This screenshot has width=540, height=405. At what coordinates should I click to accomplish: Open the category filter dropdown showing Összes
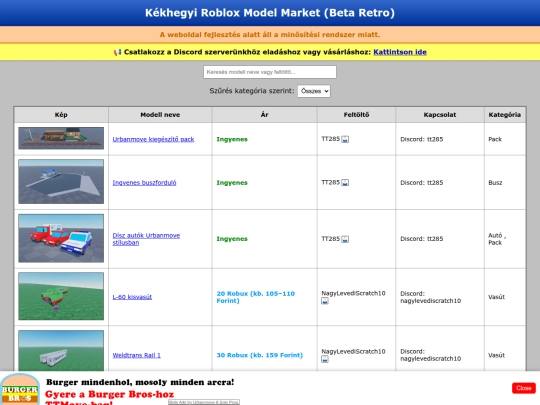314,91
